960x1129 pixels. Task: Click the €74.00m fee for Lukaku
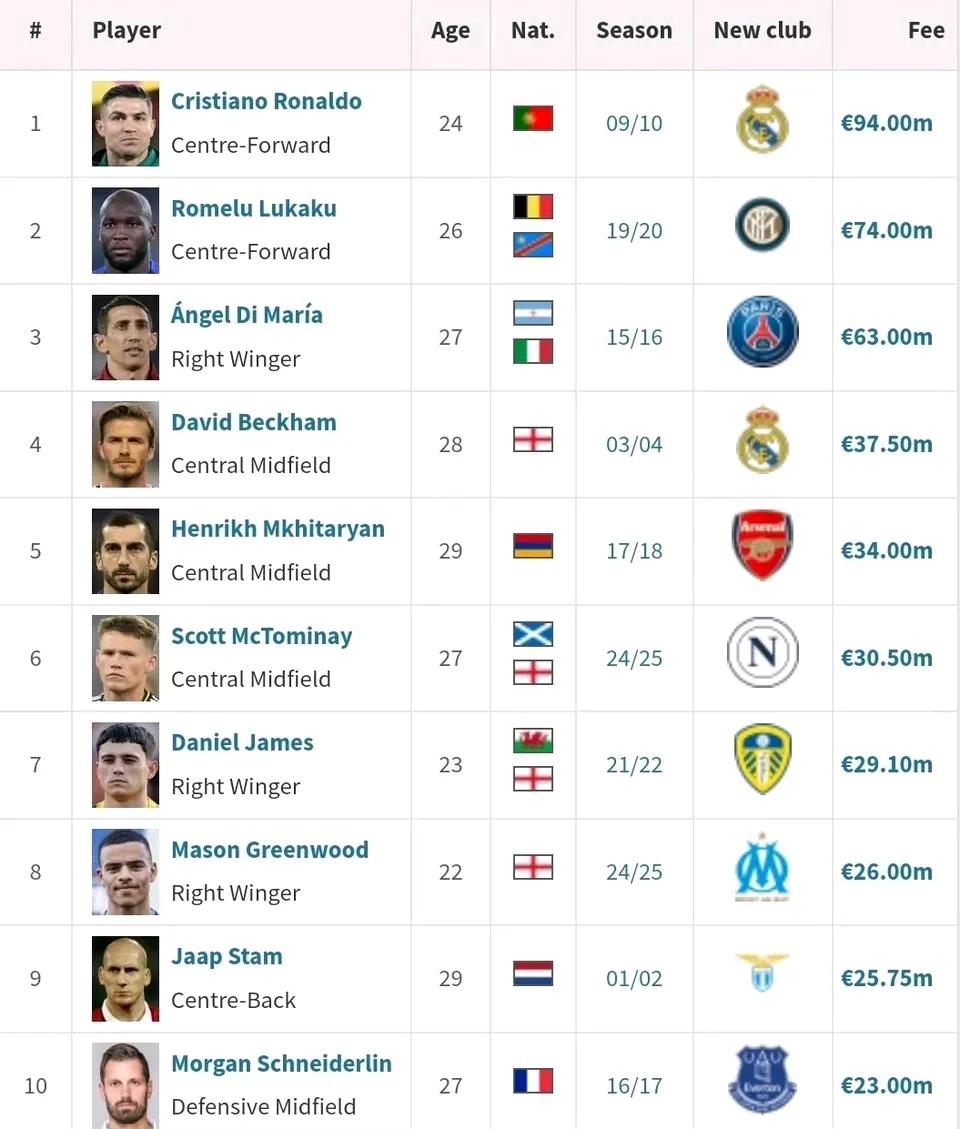886,230
